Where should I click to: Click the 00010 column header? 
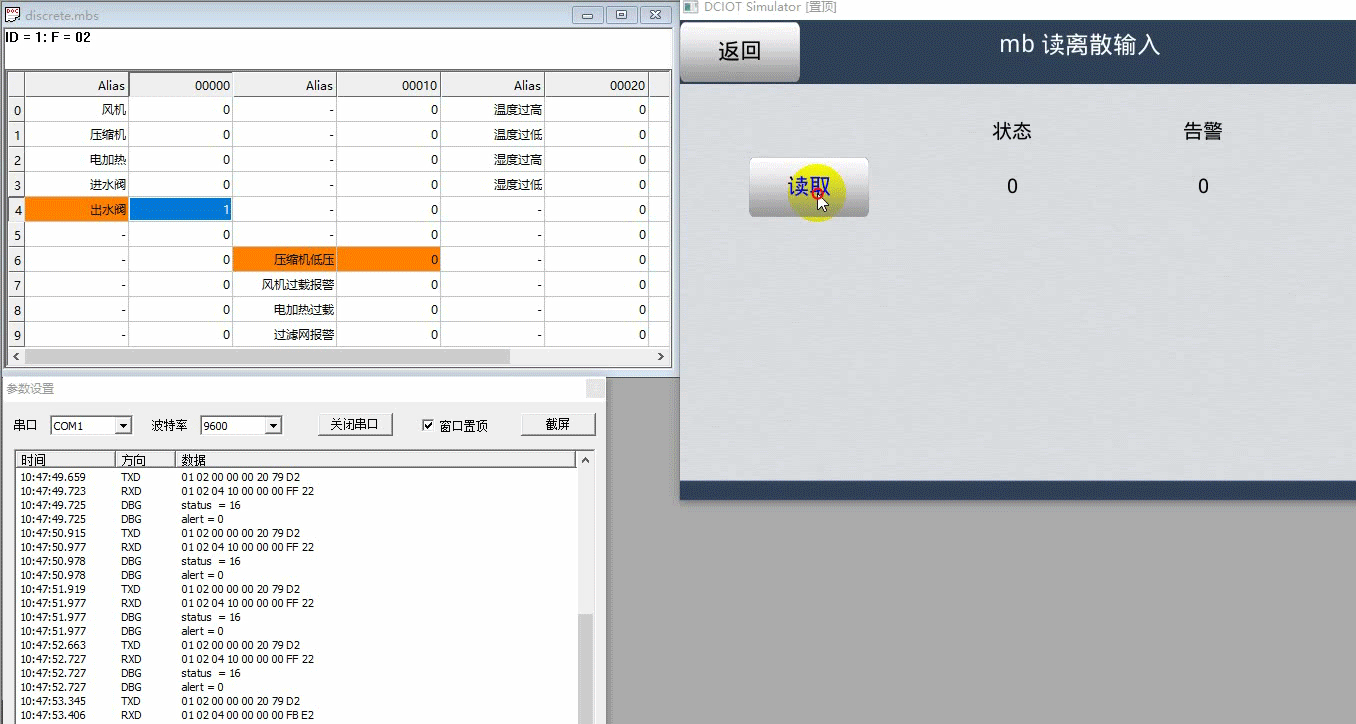tap(389, 85)
